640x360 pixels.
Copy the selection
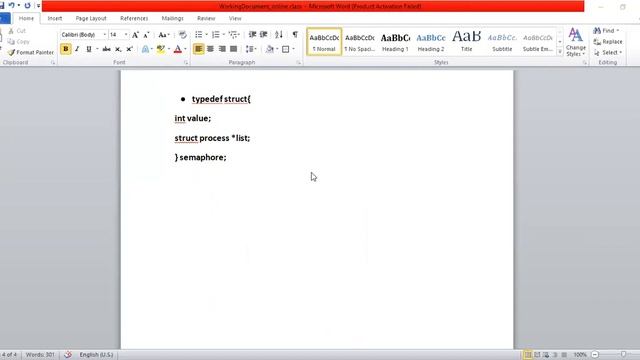[x=19, y=42]
